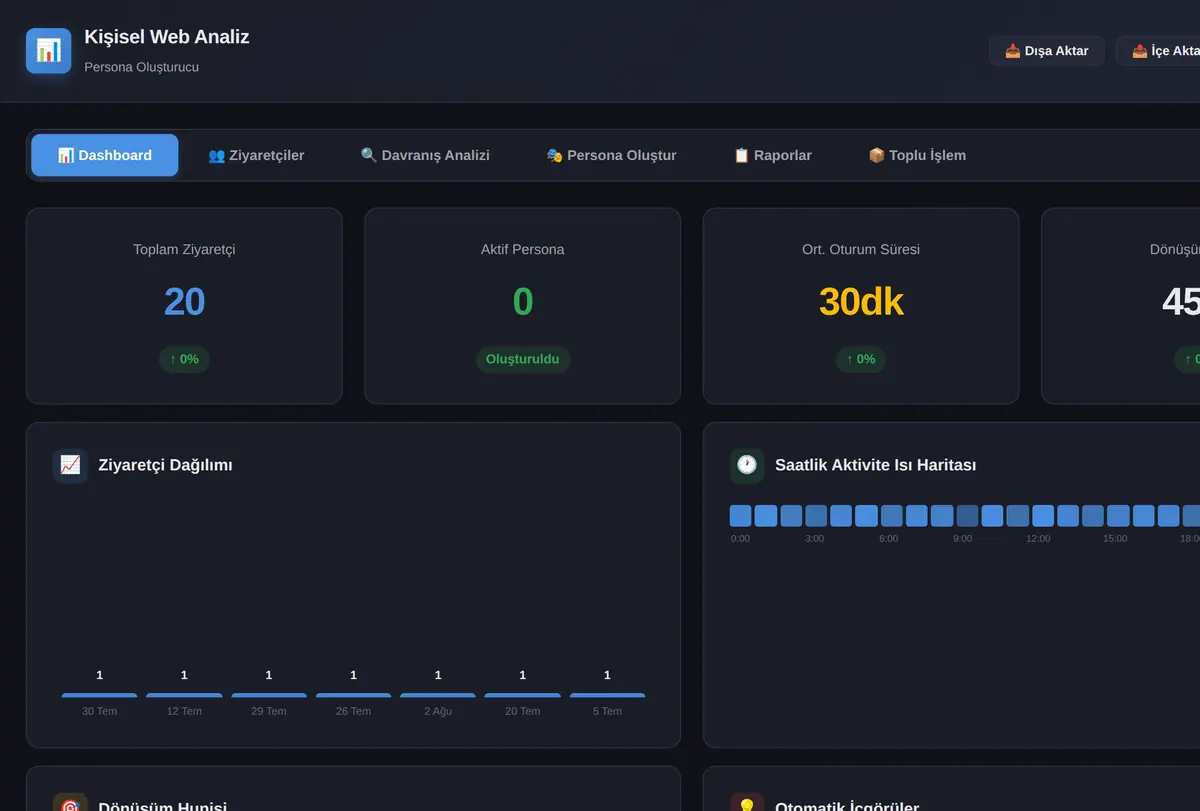Select the 20 Tem bar in the chart
1200x811 pixels.
coord(523,695)
